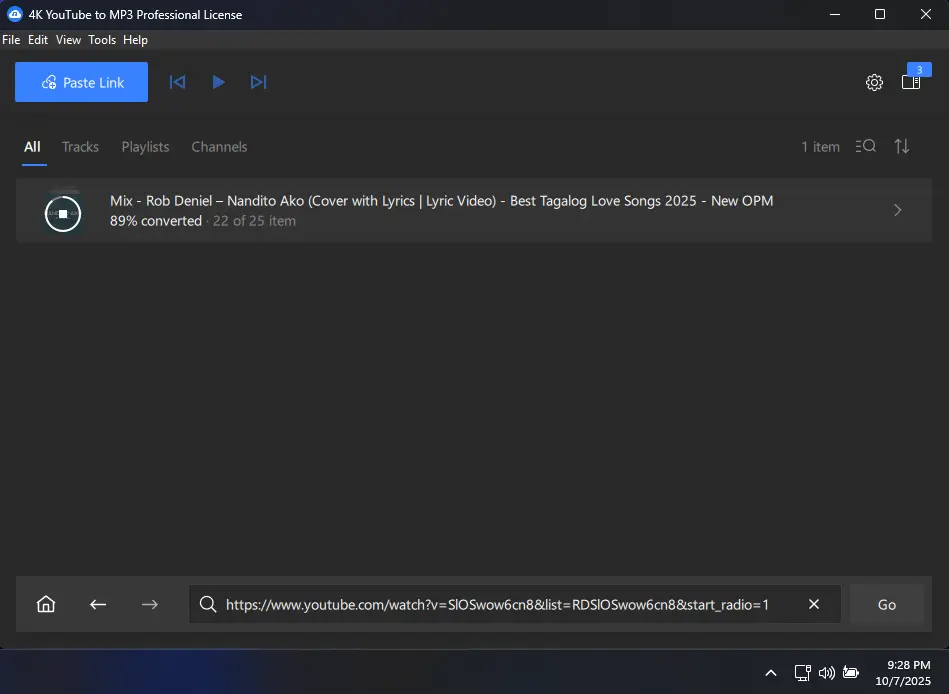Open battery status in system tray
The image size is (949, 694).
[851, 673]
